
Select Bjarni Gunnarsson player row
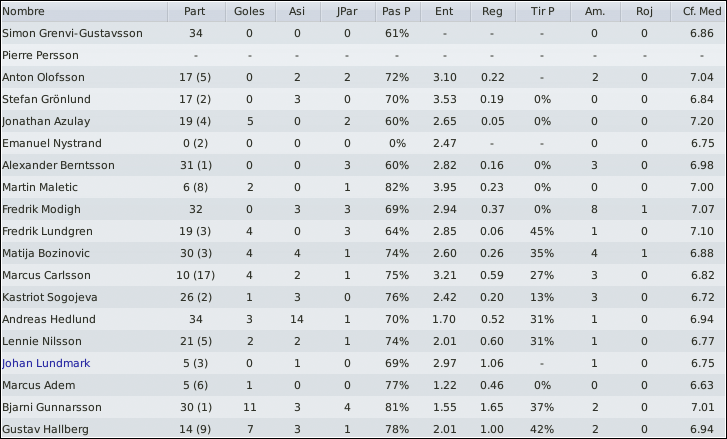[364, 407]
